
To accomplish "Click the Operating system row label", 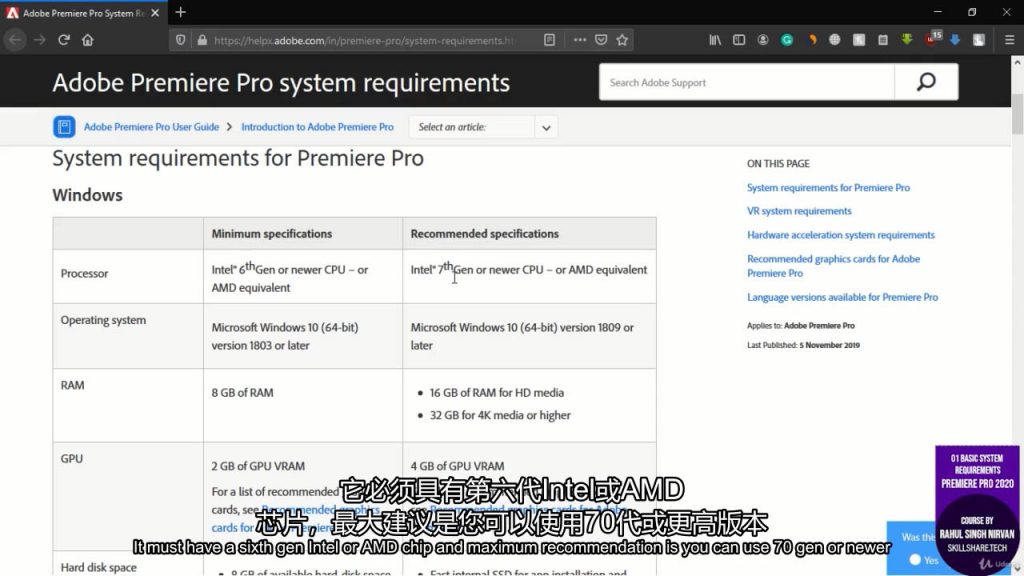I will (103, 320).
